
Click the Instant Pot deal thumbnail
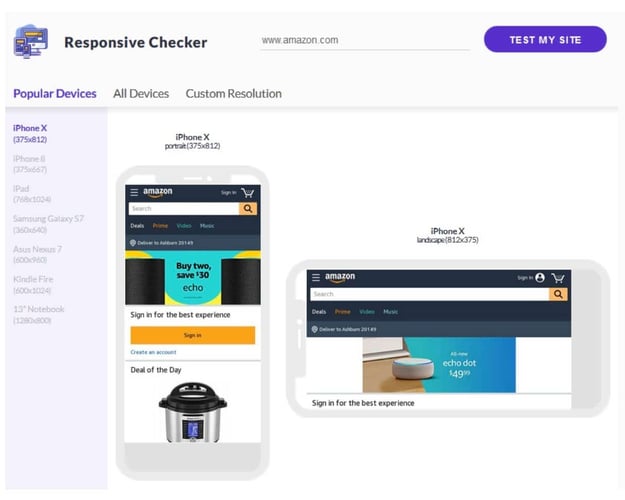[x=193, y=412]
